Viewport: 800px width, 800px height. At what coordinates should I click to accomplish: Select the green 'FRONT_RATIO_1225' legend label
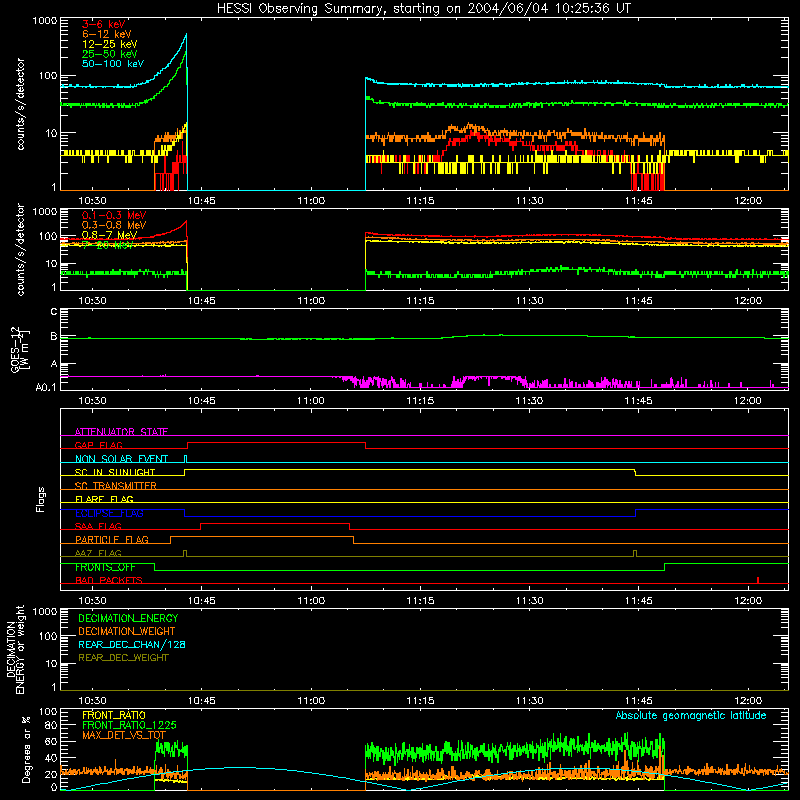coord(129,725)
